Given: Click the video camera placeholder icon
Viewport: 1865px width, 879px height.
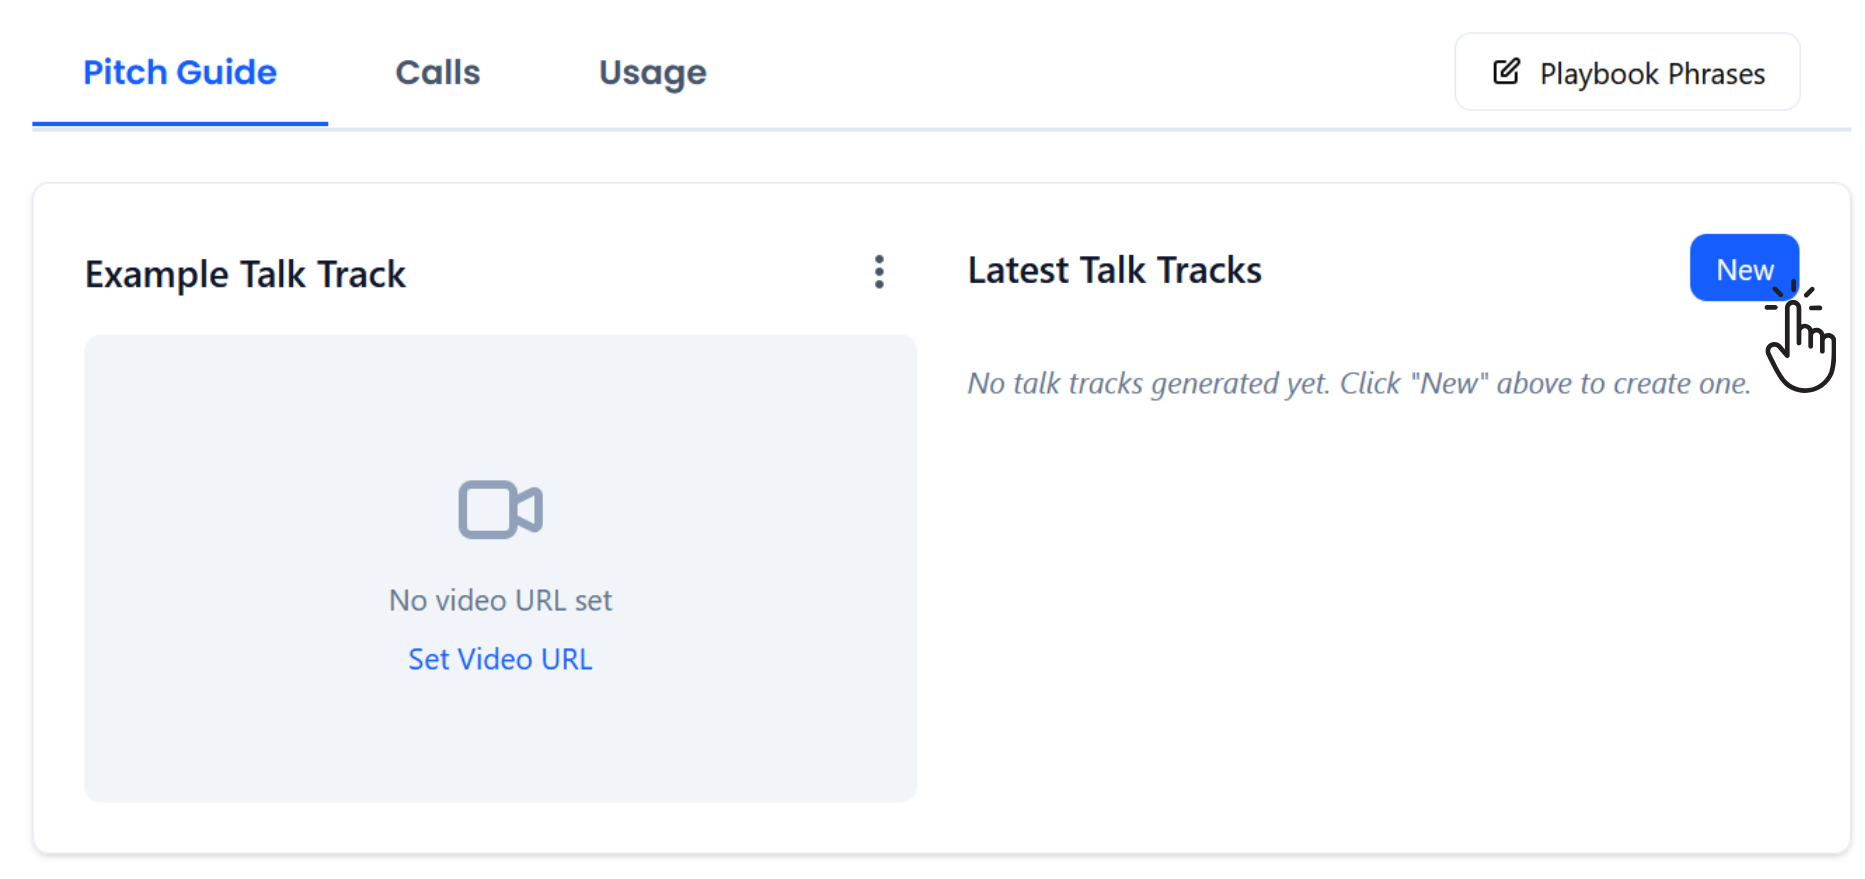Looking at the screenshot, I should [x=500, y=510].
